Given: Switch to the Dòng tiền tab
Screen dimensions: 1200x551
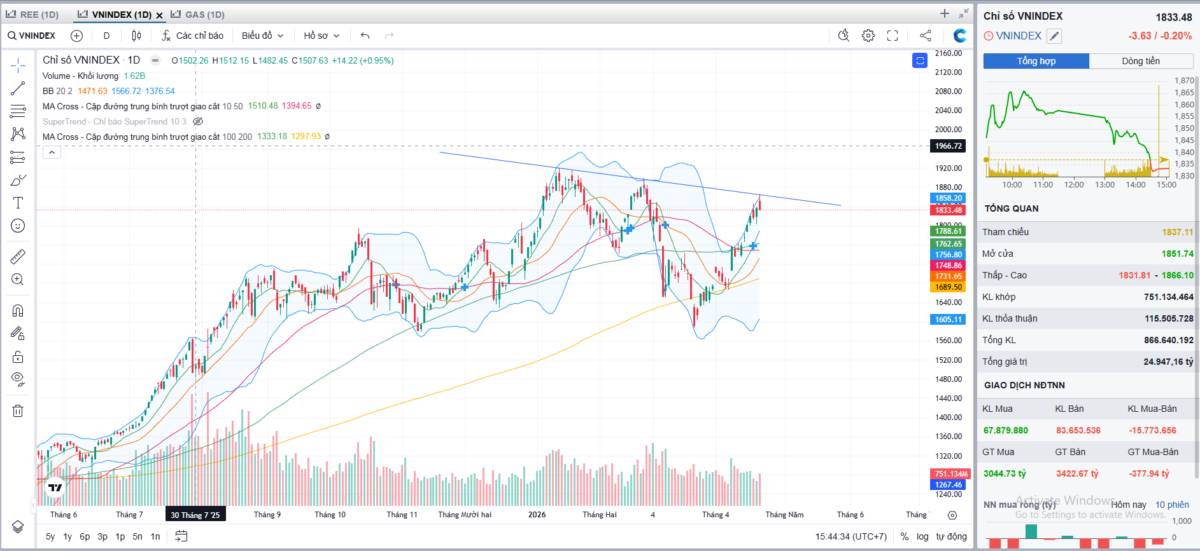Looking at the screenshot, I should coord(1140,61).
